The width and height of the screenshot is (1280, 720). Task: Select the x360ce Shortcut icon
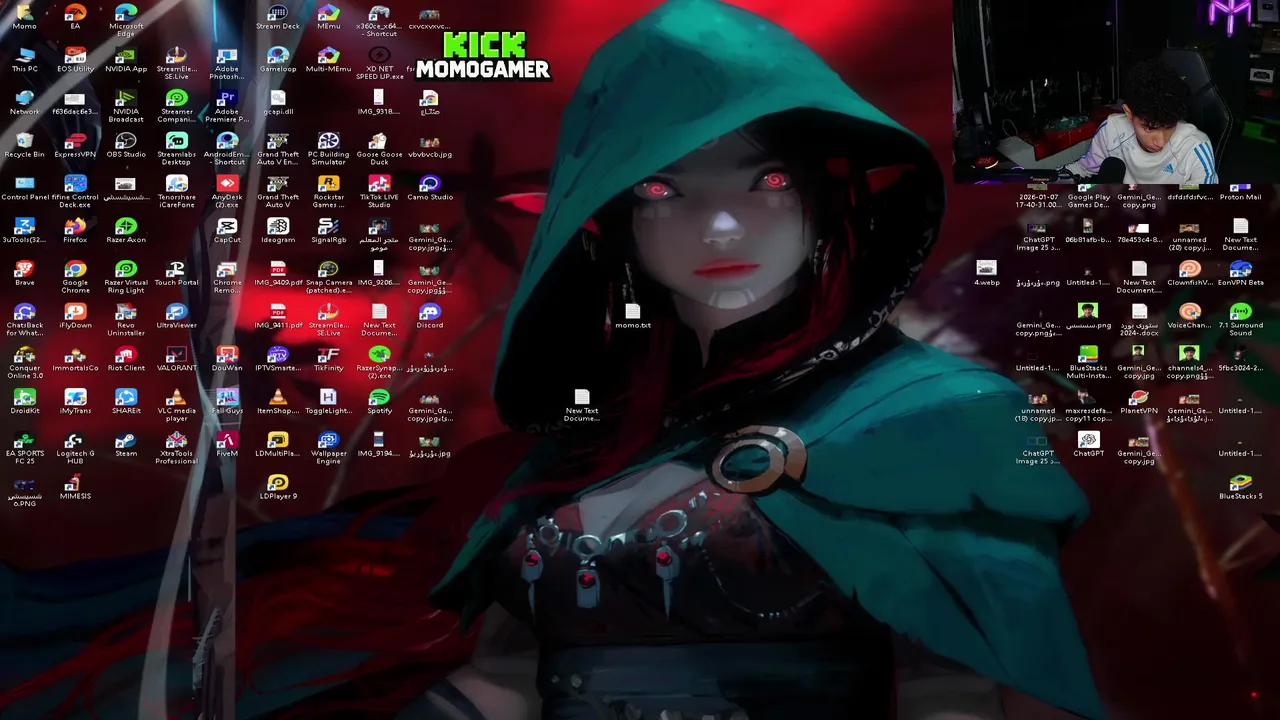coord(379,17)
